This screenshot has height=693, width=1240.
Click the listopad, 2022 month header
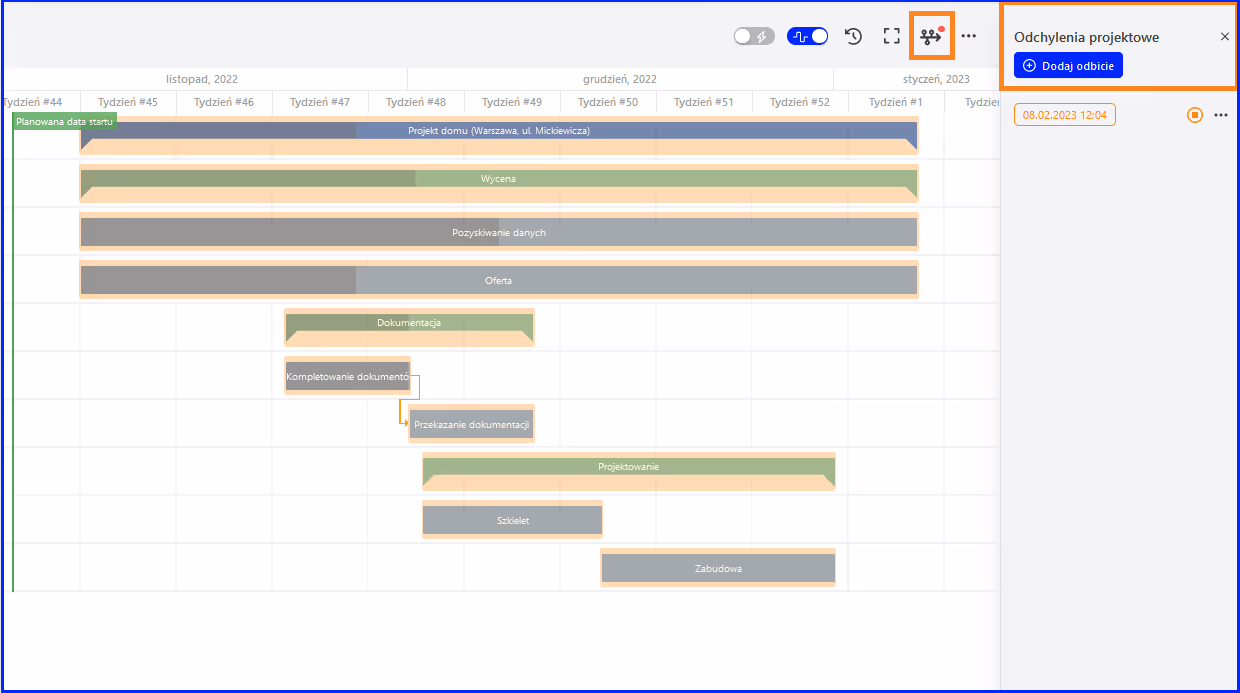click(202, 79)
